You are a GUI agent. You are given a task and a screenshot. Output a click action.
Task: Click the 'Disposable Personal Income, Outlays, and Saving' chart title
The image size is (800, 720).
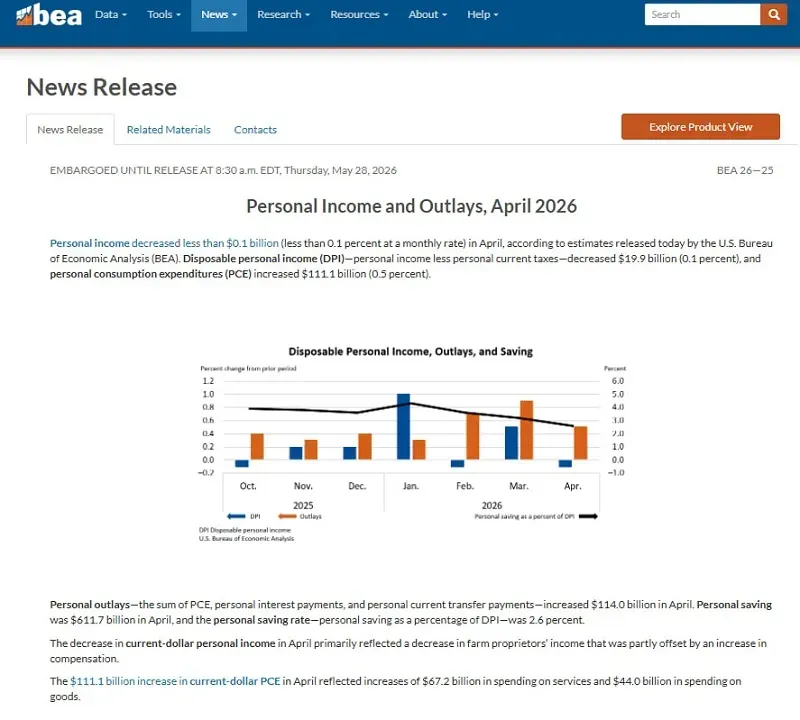click(x=410, y=352)
